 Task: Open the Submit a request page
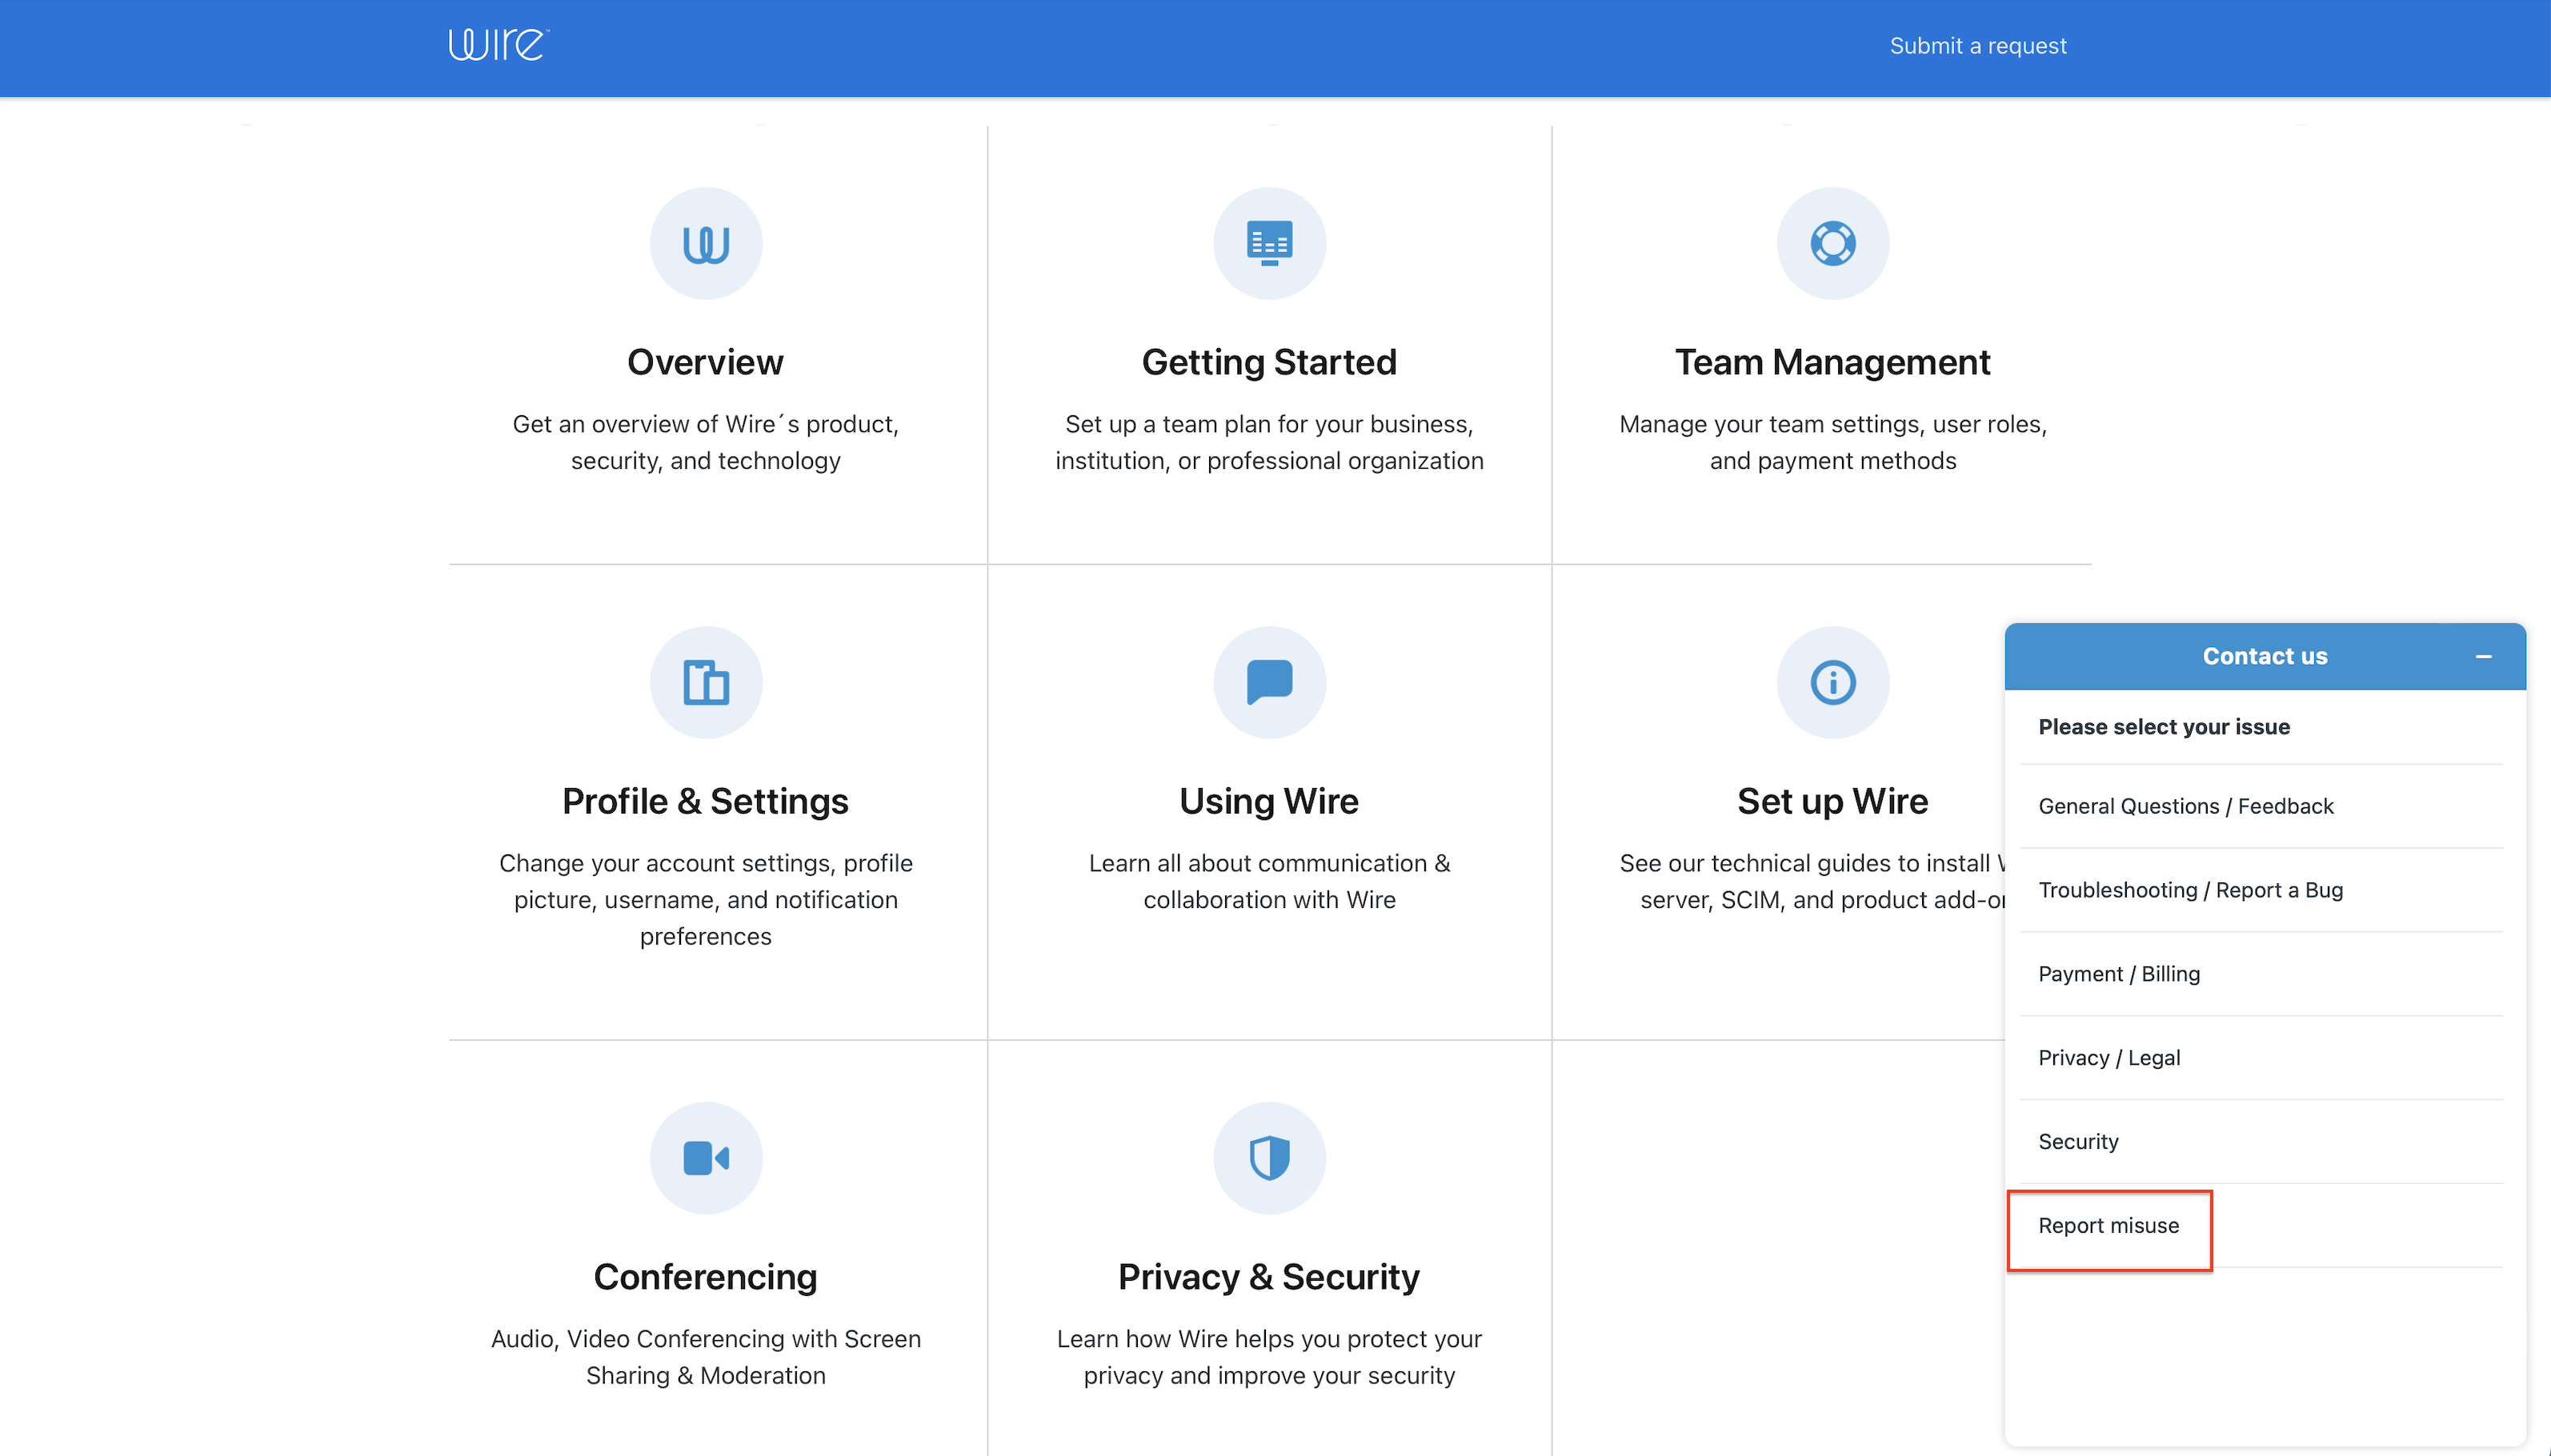pos(1977,45)
